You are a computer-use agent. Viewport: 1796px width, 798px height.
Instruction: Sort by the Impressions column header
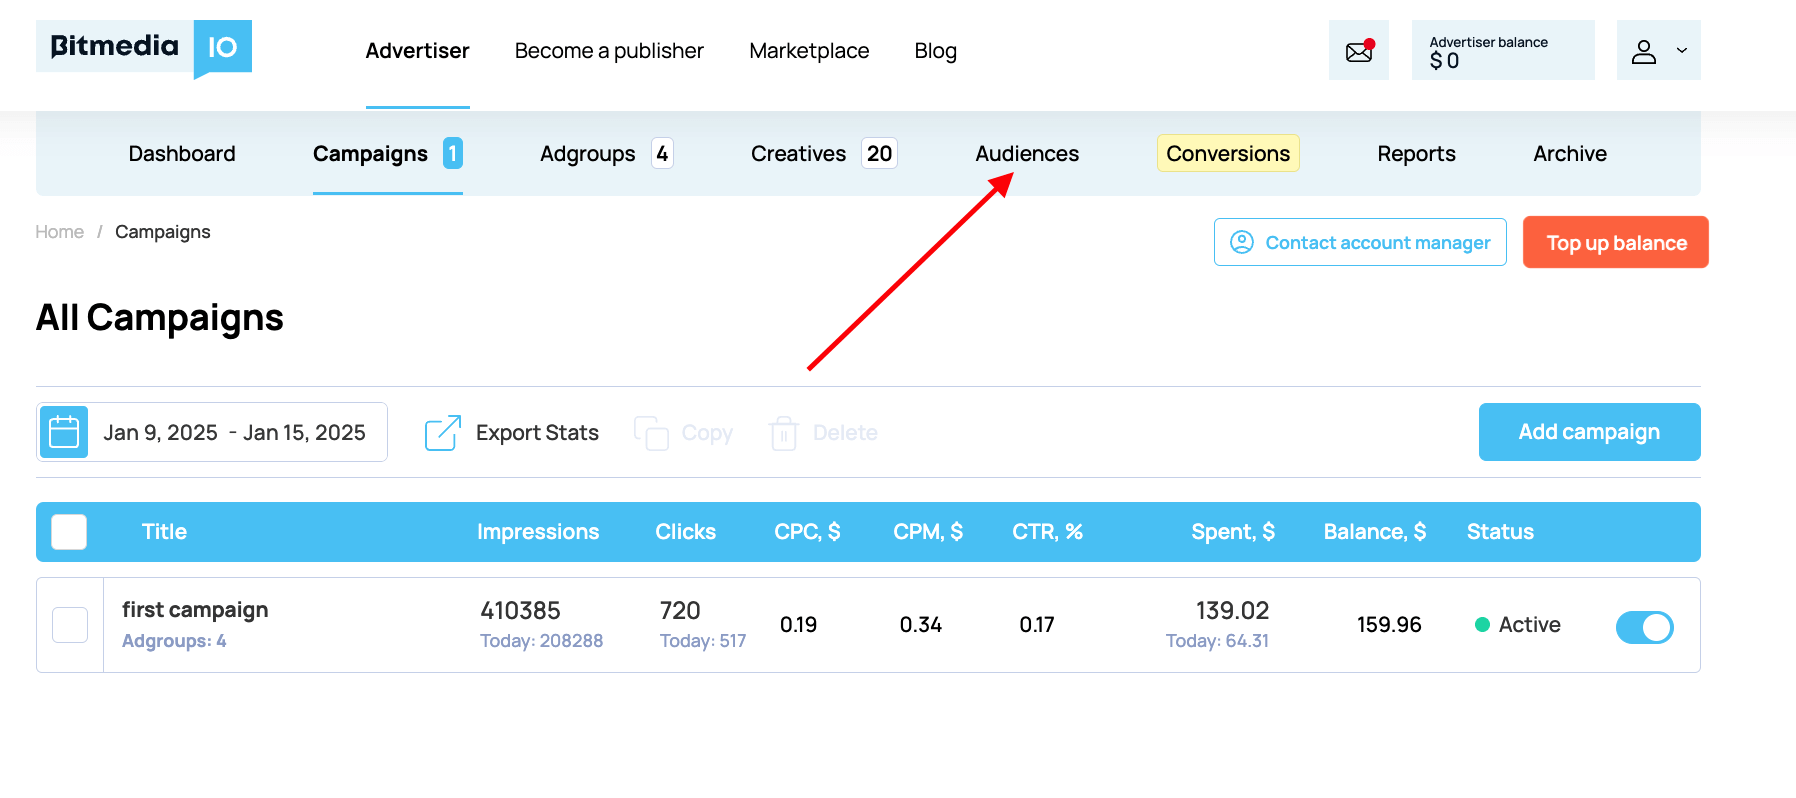click(537, 532)
